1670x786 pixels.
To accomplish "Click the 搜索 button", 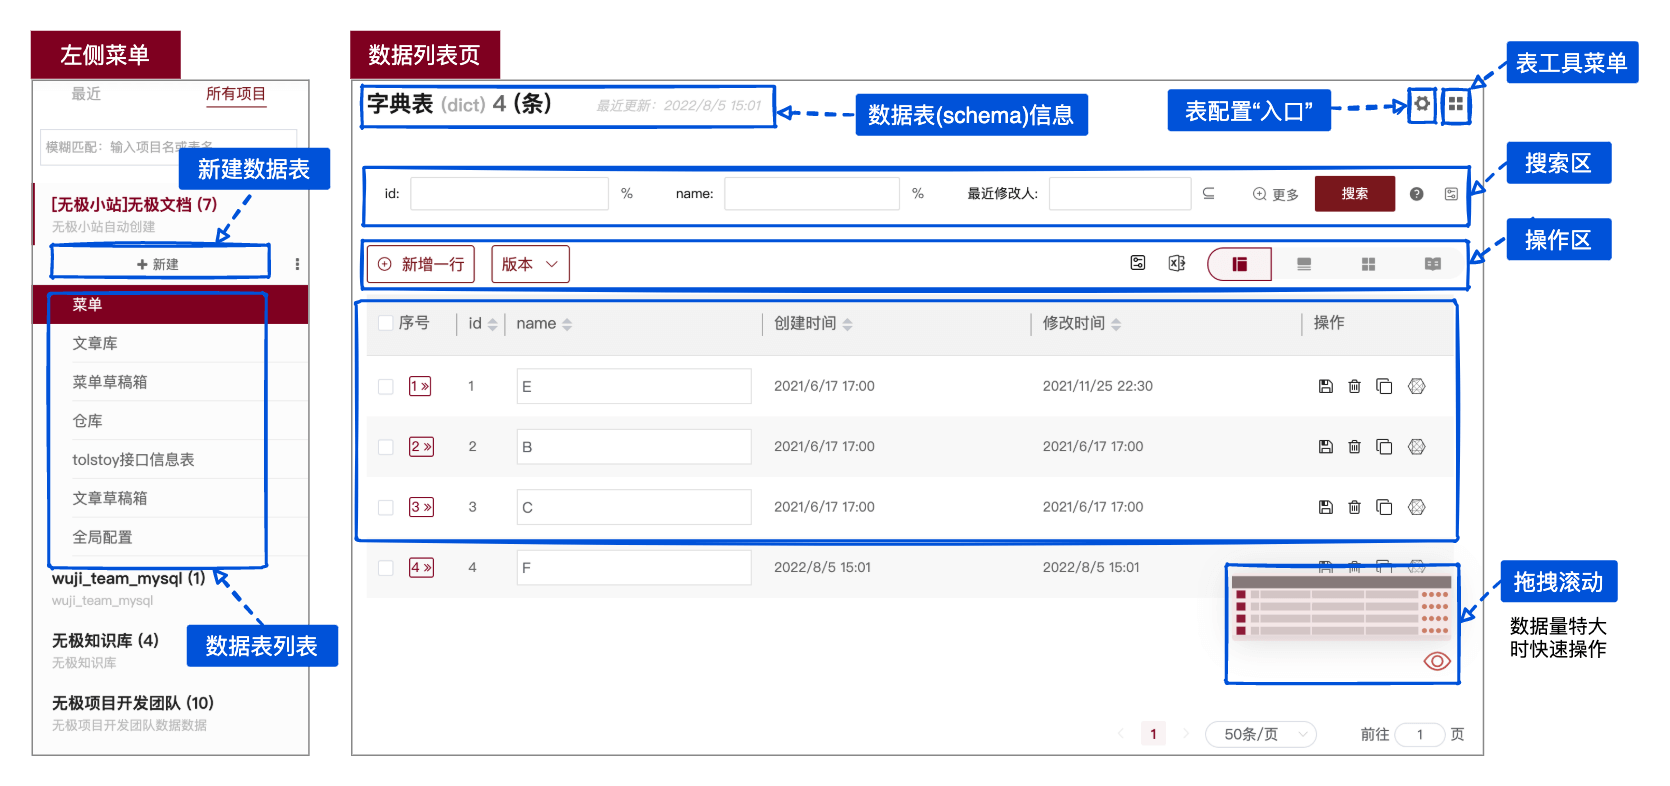I will click(1355, 194).
